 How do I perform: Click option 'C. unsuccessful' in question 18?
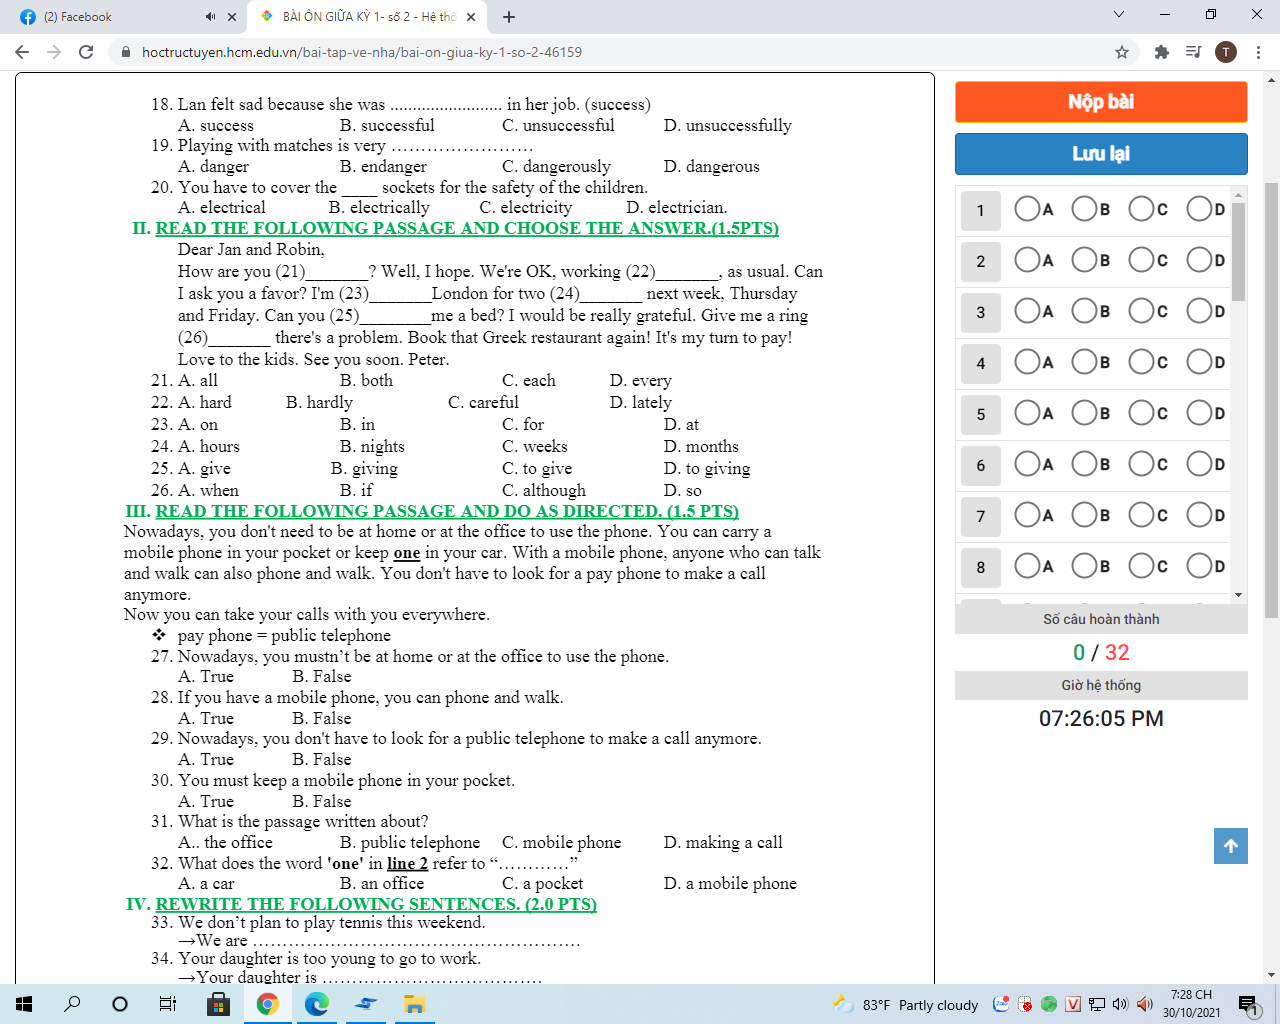[558, 125]
